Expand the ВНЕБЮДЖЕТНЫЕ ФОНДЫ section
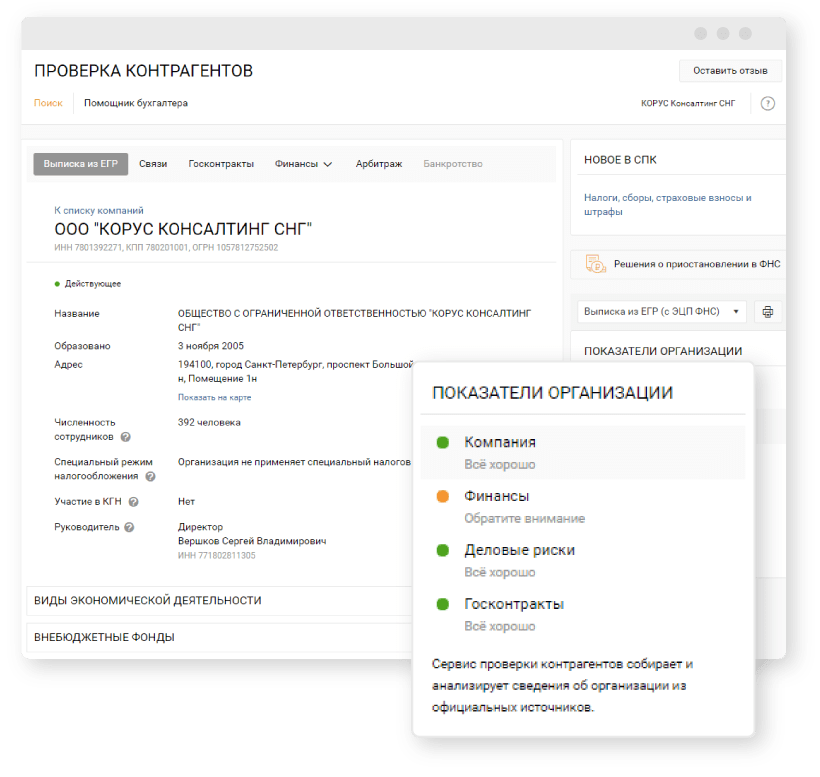This screenshot has width=820, height=777. (x=104, y=637)
